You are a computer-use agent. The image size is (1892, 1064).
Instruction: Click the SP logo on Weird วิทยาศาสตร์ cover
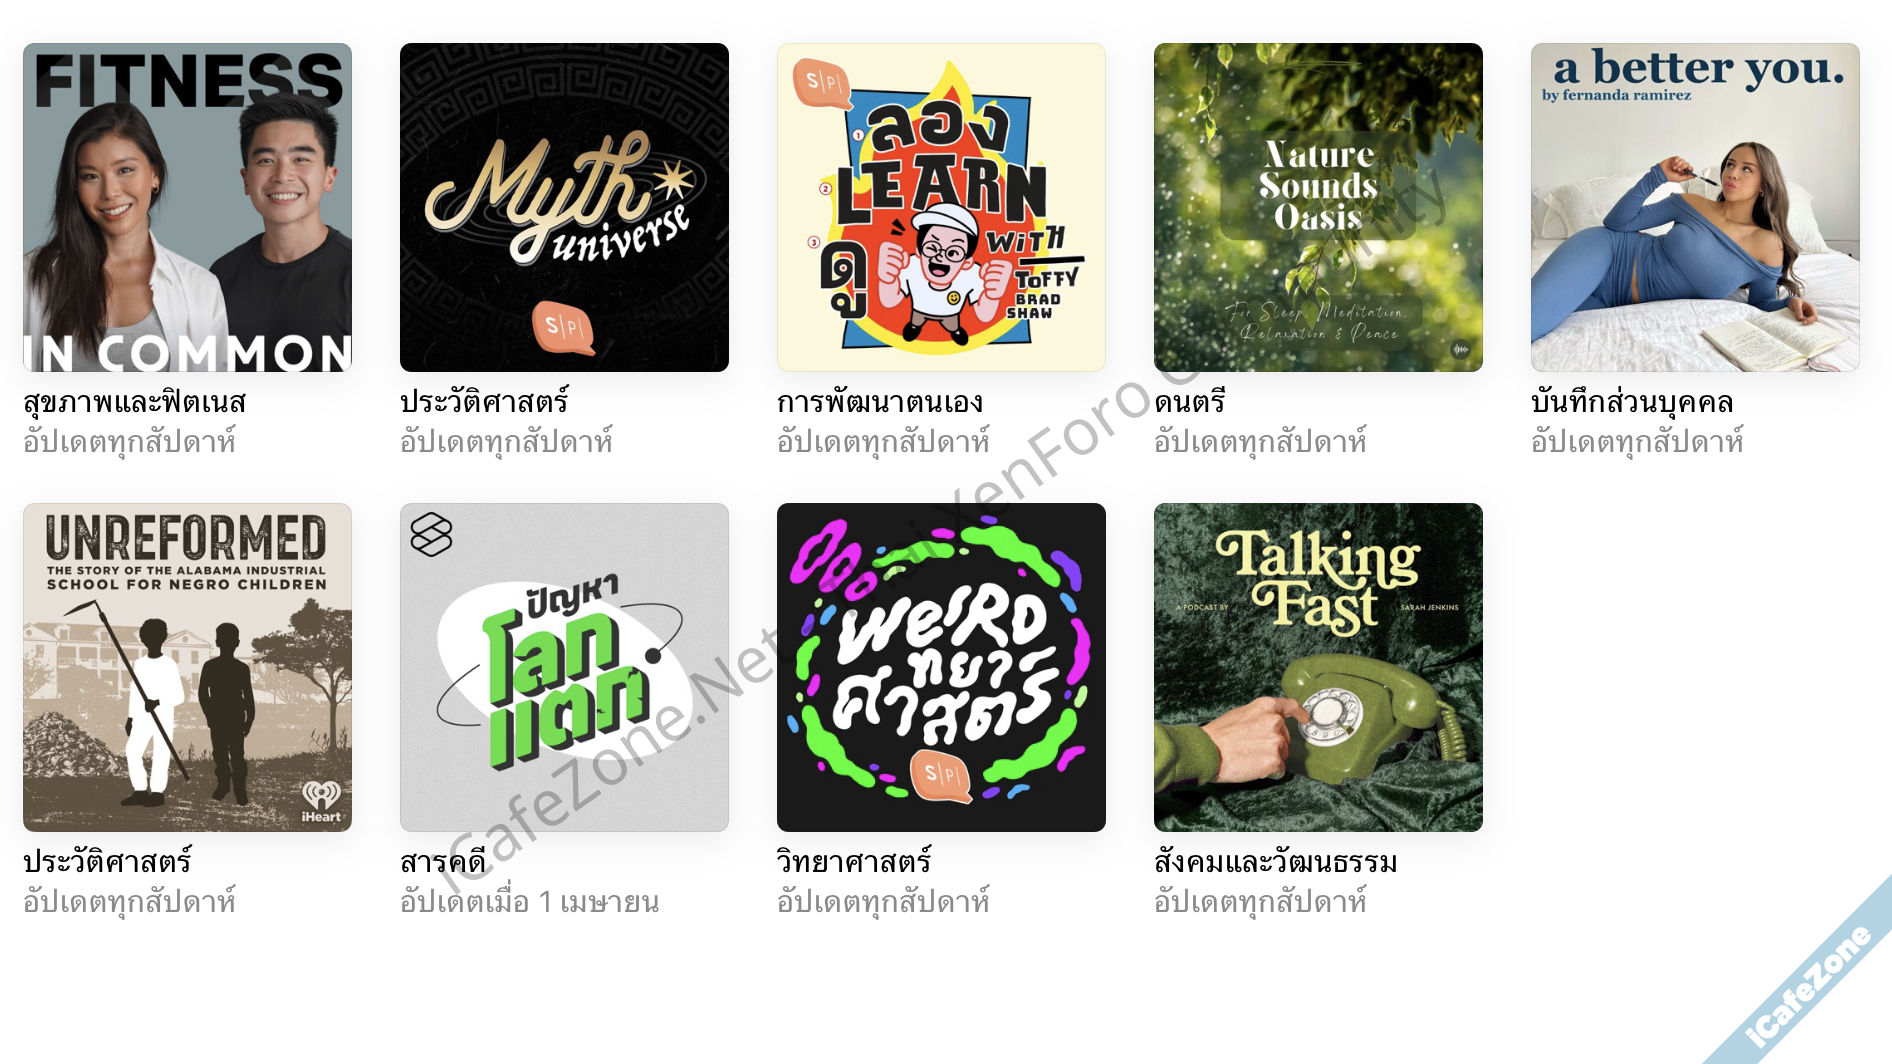pyautogui.click(x=941, y=775)
